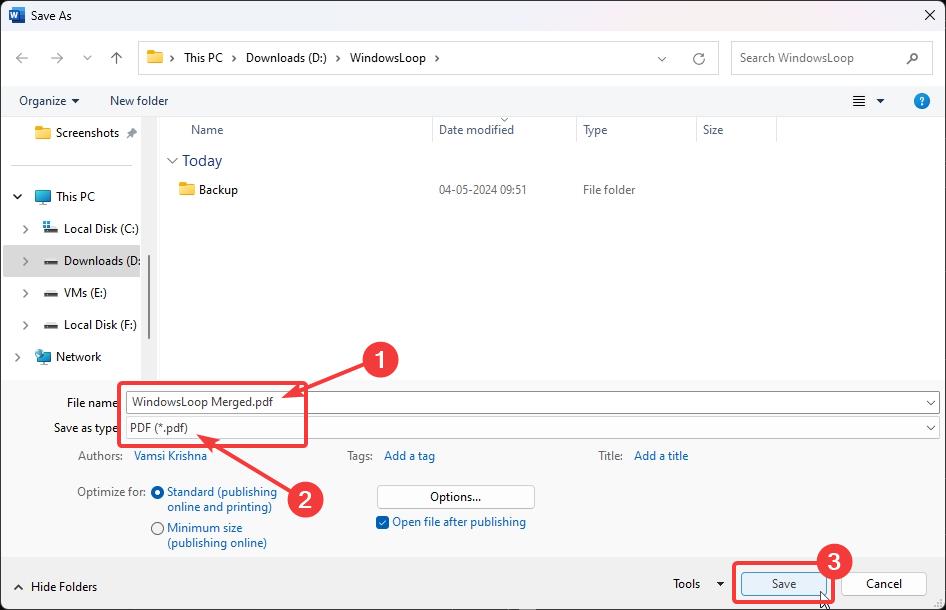946x610 pixels.
Task: Click the Add a tag link
Action: coord(409,455)
